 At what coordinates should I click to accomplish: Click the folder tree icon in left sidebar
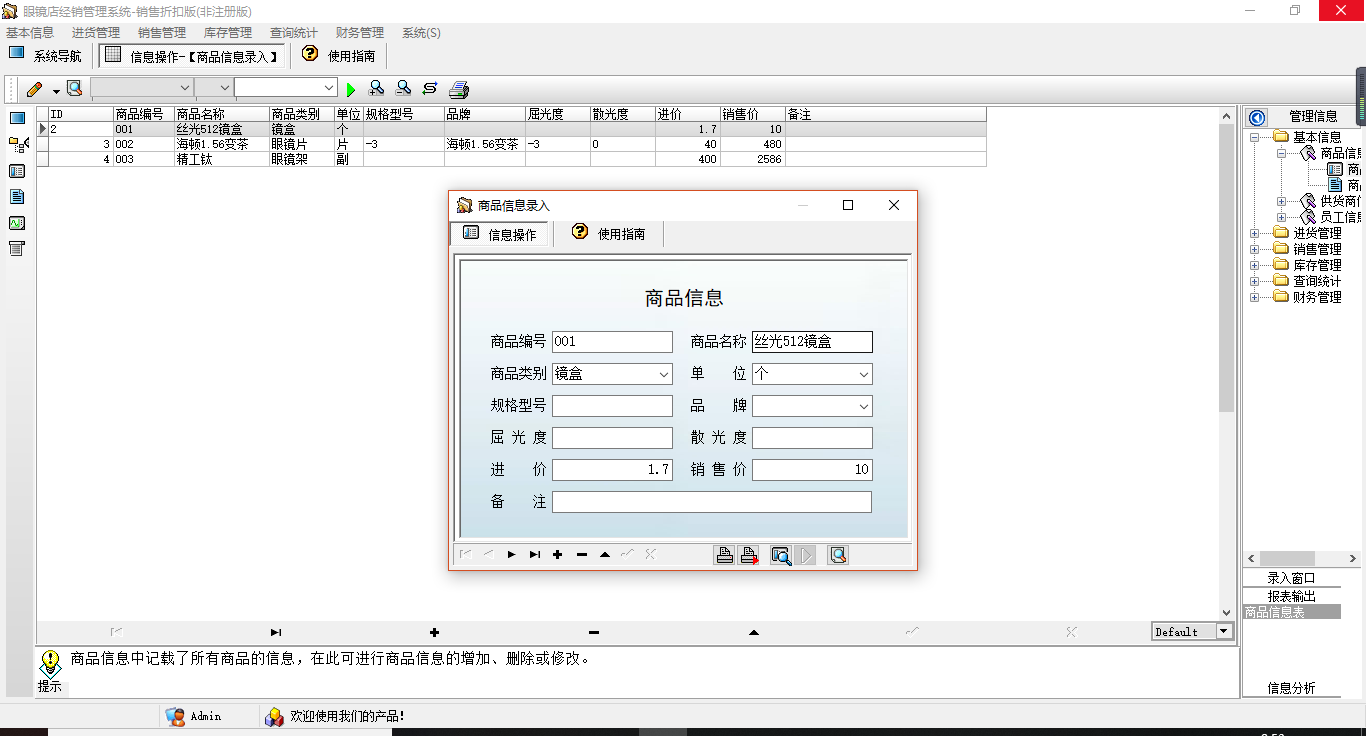[17, 145]
